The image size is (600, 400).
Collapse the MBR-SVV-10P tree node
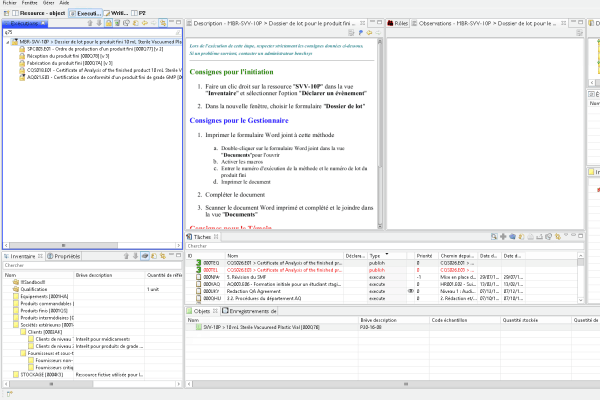[x=7, y=42]
